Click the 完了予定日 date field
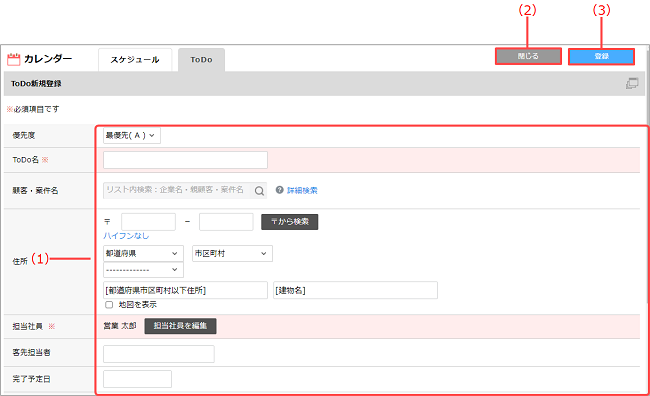Viewport: 650px width, 396px height. (x=137, y=379)
